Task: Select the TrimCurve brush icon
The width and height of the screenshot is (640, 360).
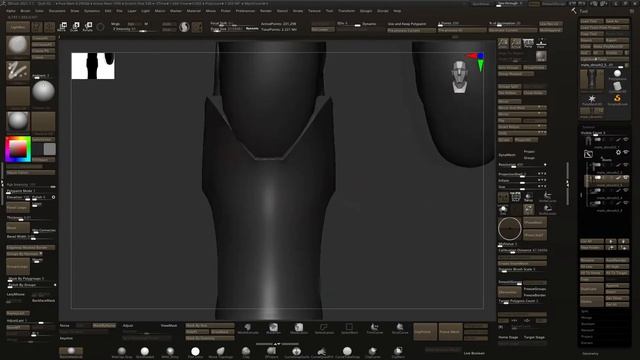Action: [x=374, y=328]
